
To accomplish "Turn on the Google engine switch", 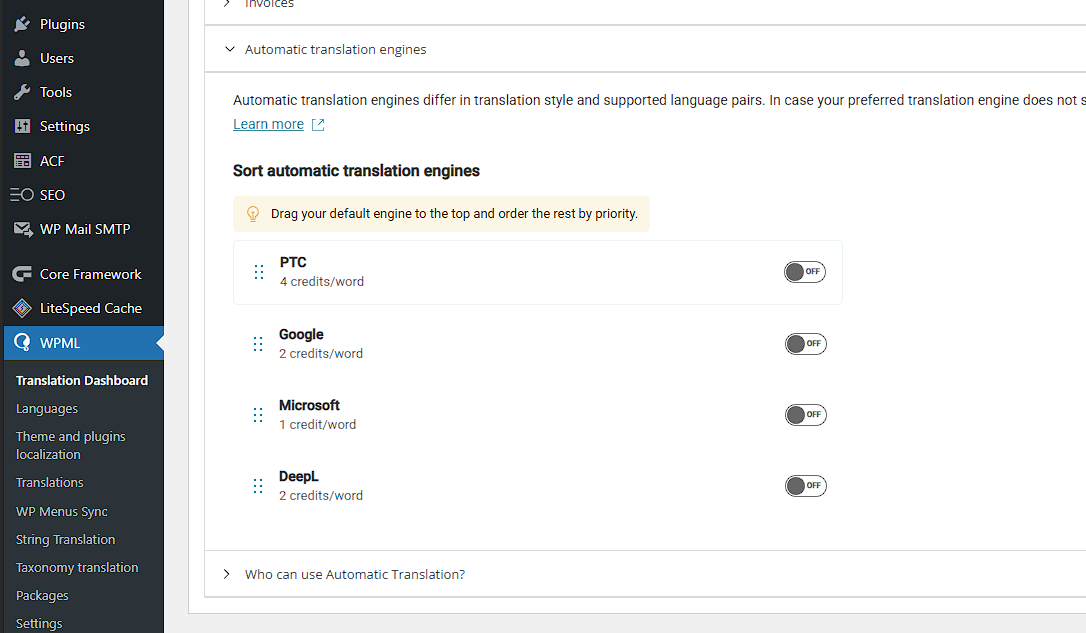I will point(805,344).
